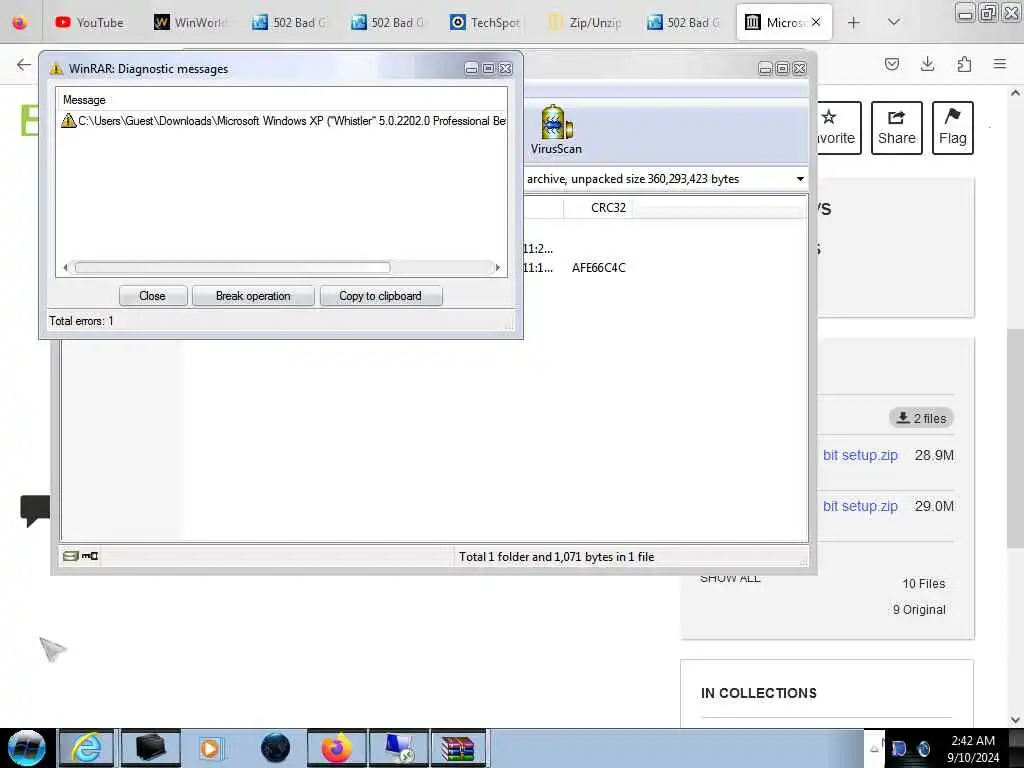Open the media player taskbar icon
Viewport: 1024px width, 768px height.
211,748
